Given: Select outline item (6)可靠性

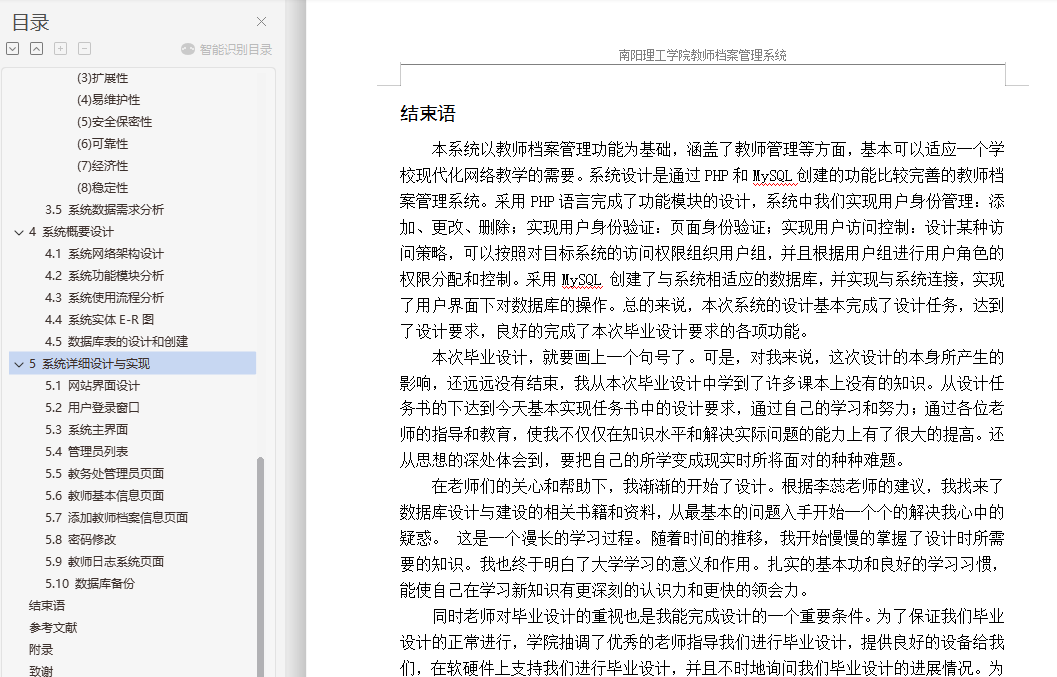Looking at the screenshot, I should tap(102, 144).
